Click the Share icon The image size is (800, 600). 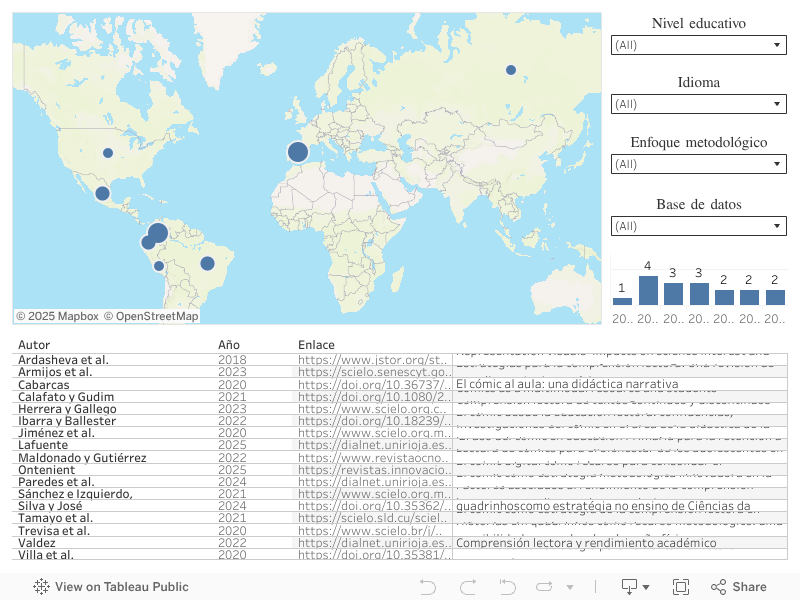[x=718, y=587]
